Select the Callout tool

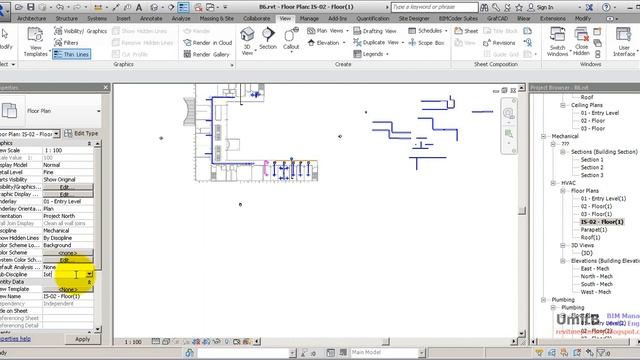pyautogui.click(x=291, y=40)
